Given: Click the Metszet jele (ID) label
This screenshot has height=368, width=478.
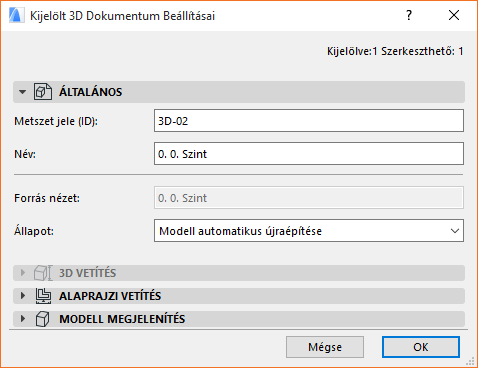Looking at the screenshot, I should 56,121.
